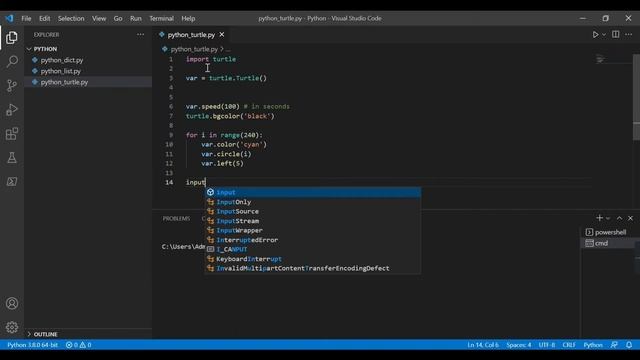Image resolution: width=640 pixels, height=360 pixels.
Task: Change CRLF end of line sequence
Action: [x=569, y=345]
